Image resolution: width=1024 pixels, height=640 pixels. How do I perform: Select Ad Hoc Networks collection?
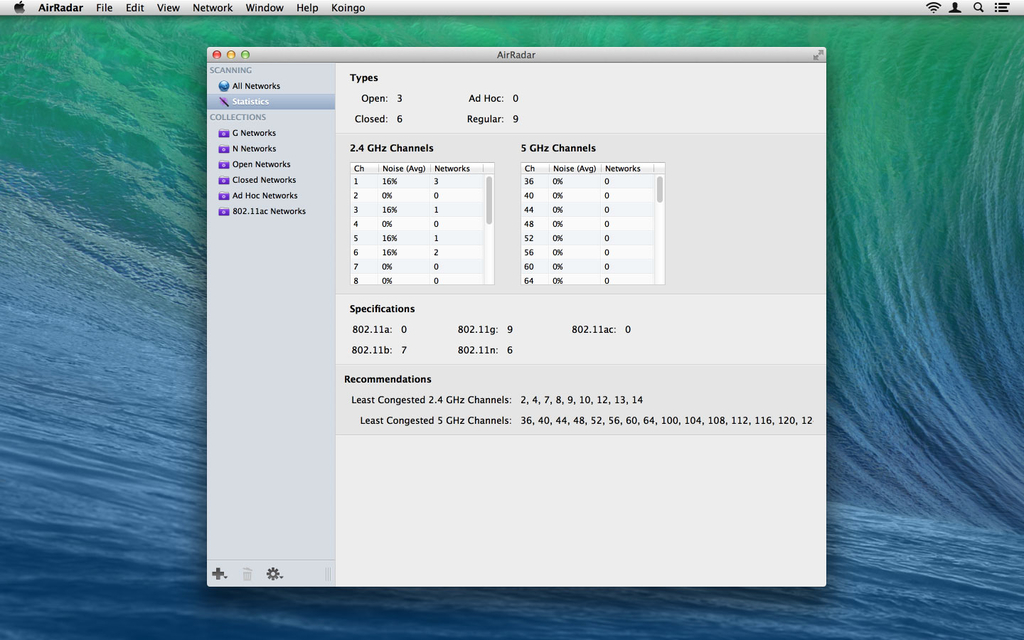pyautogui.click(x=265, y=196)
